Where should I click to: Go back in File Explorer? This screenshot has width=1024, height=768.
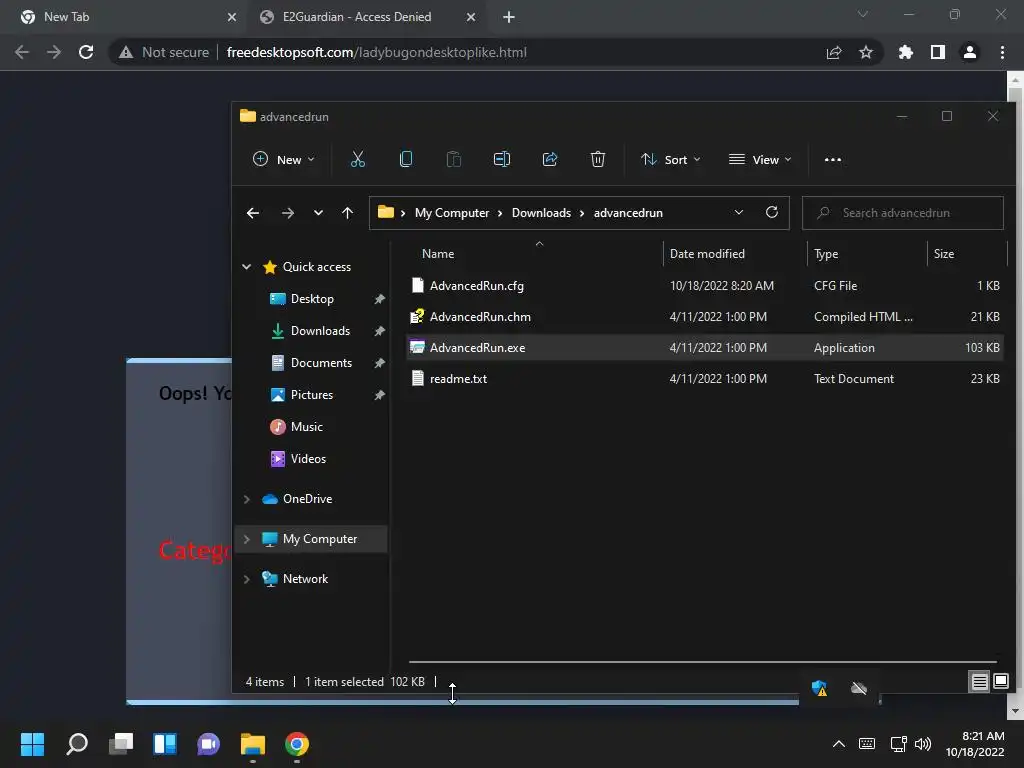point(253,213)
